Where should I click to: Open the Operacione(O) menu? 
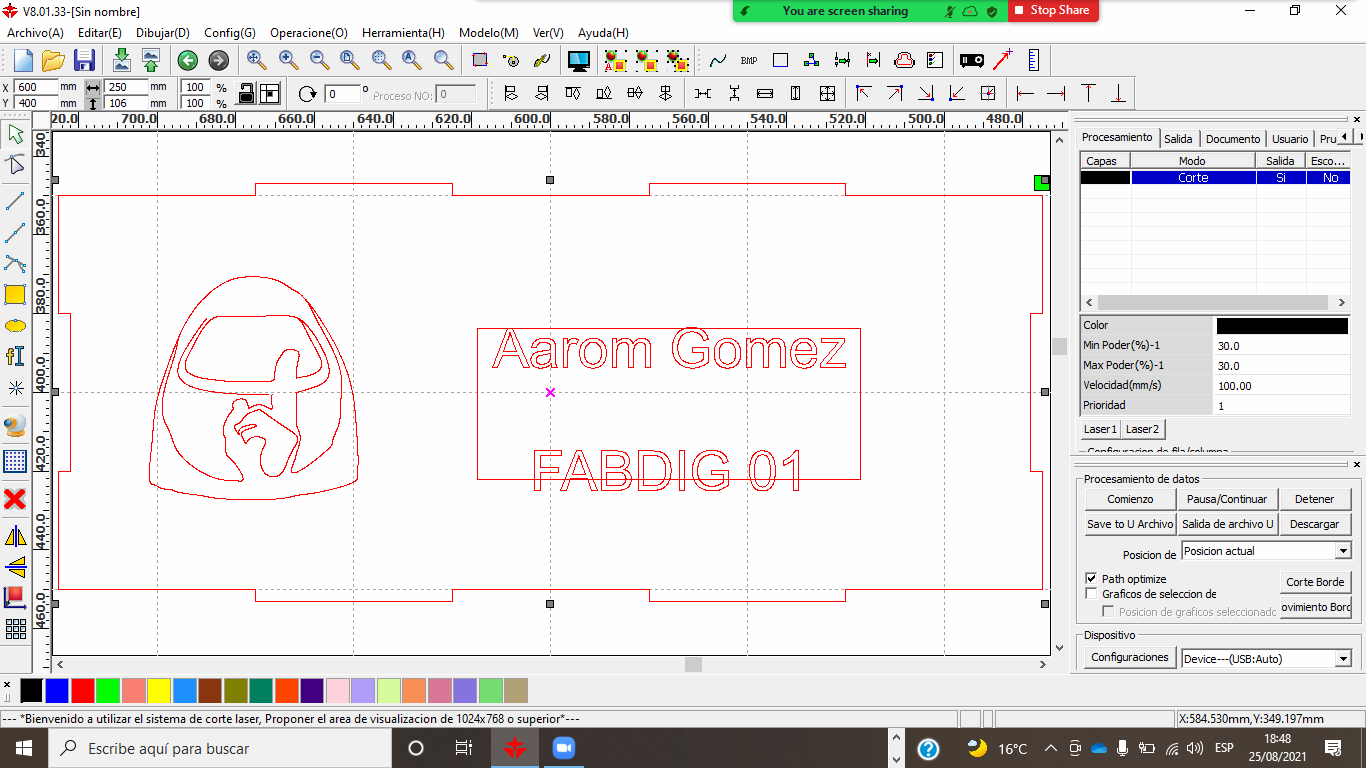(x=309, y=33)
